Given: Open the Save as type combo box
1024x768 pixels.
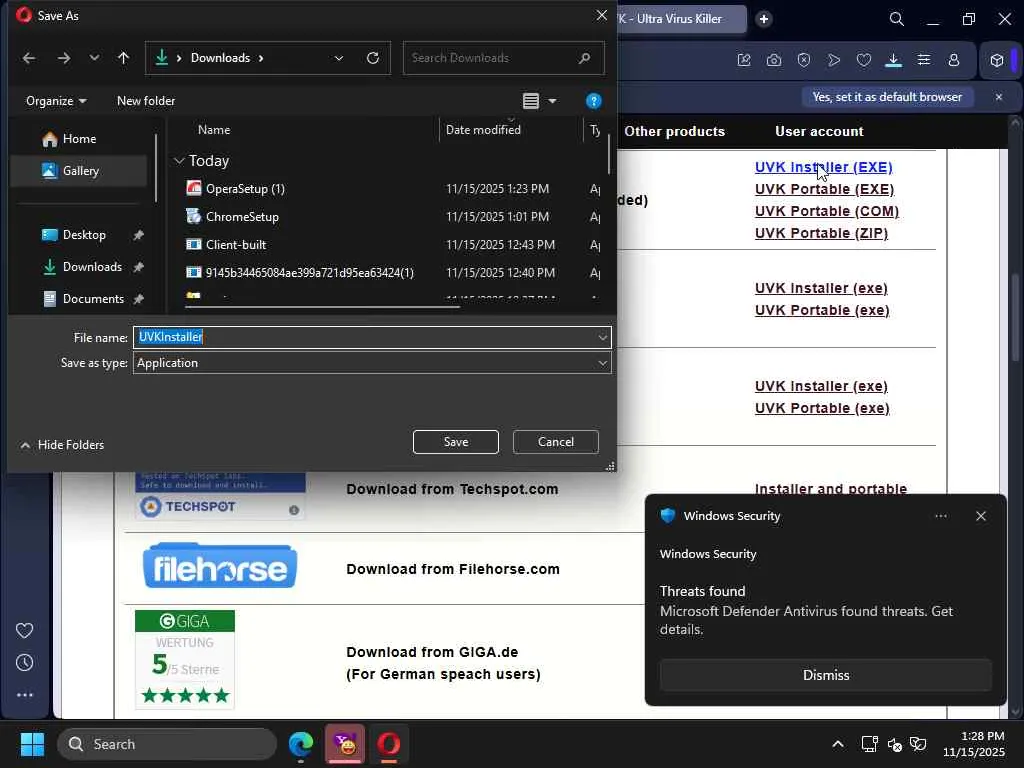Looking at the screenshot, I should [x=372, y=363].
